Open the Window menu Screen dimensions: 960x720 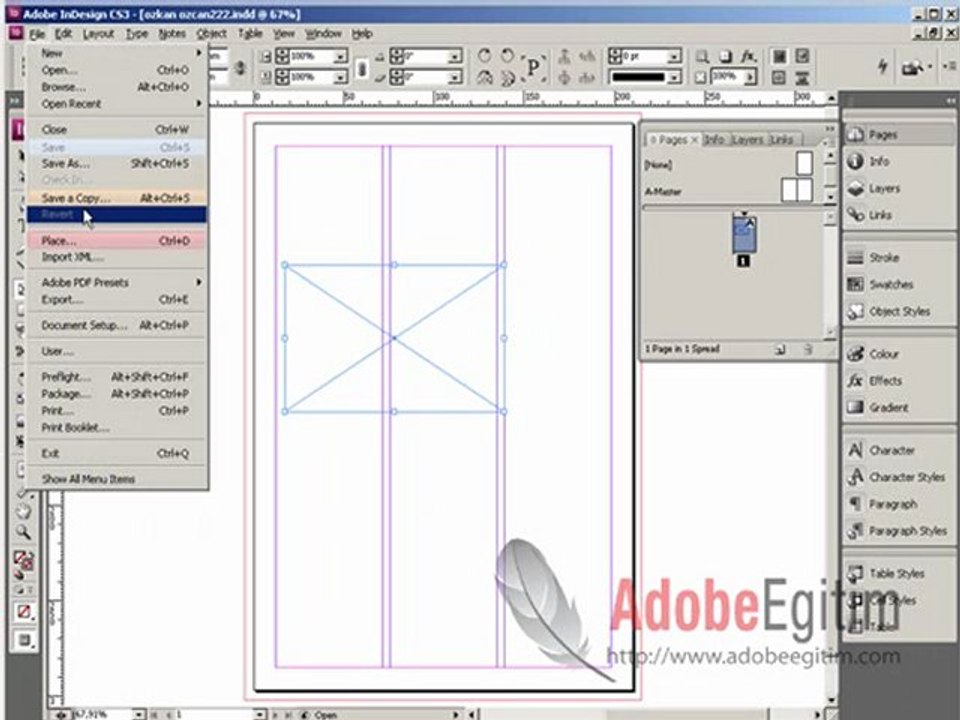pos(323,34)
